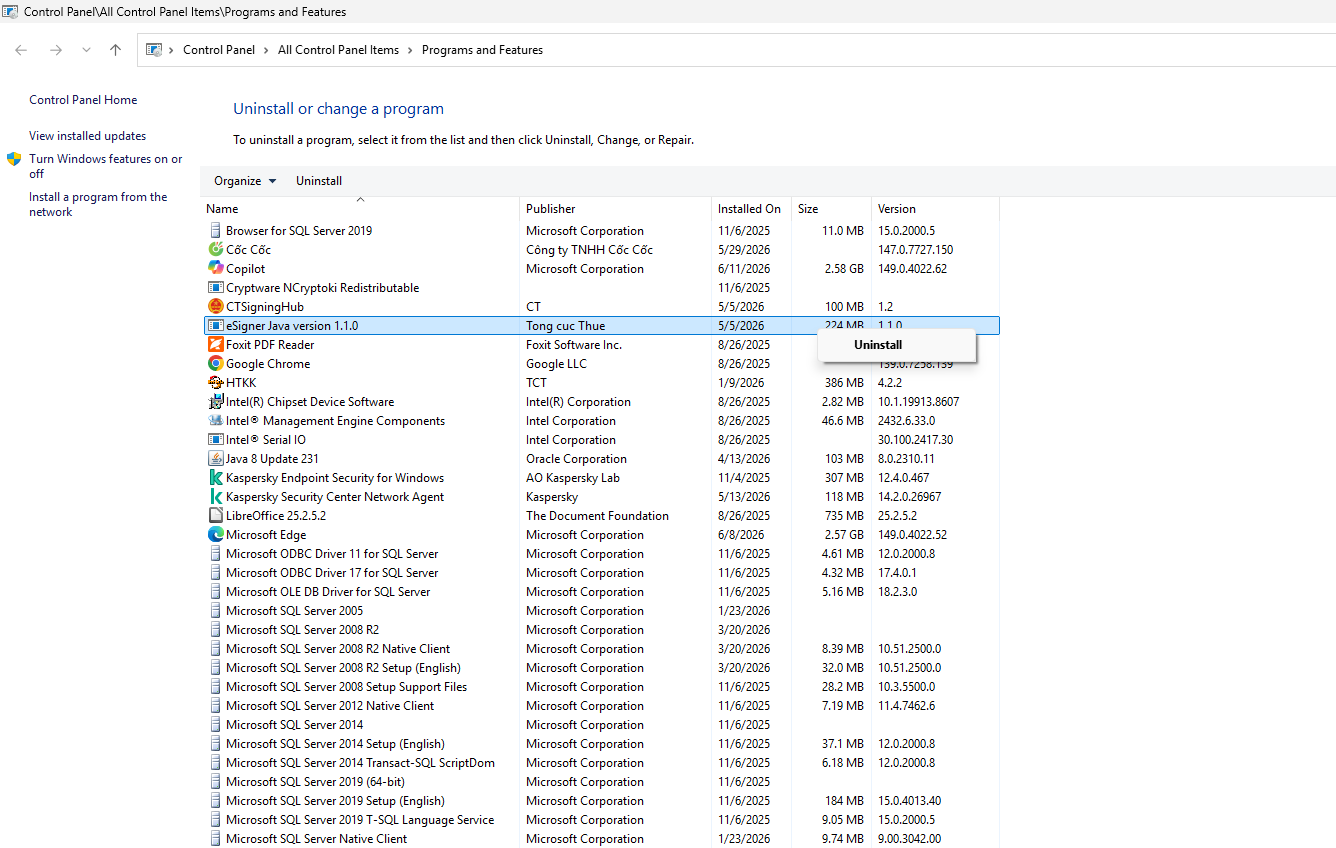Go back with the navigation arrow
Viewport: 1336px width, 848px height.
tap(21, 50)
